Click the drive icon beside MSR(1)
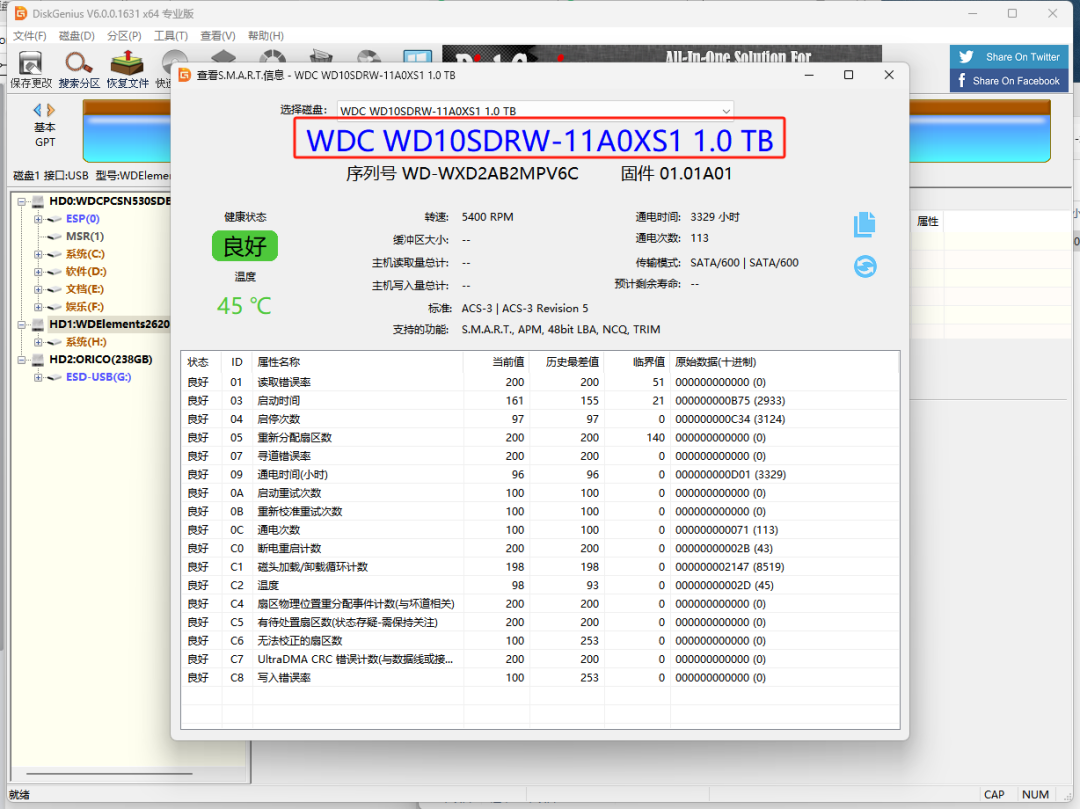 point(54,237)
